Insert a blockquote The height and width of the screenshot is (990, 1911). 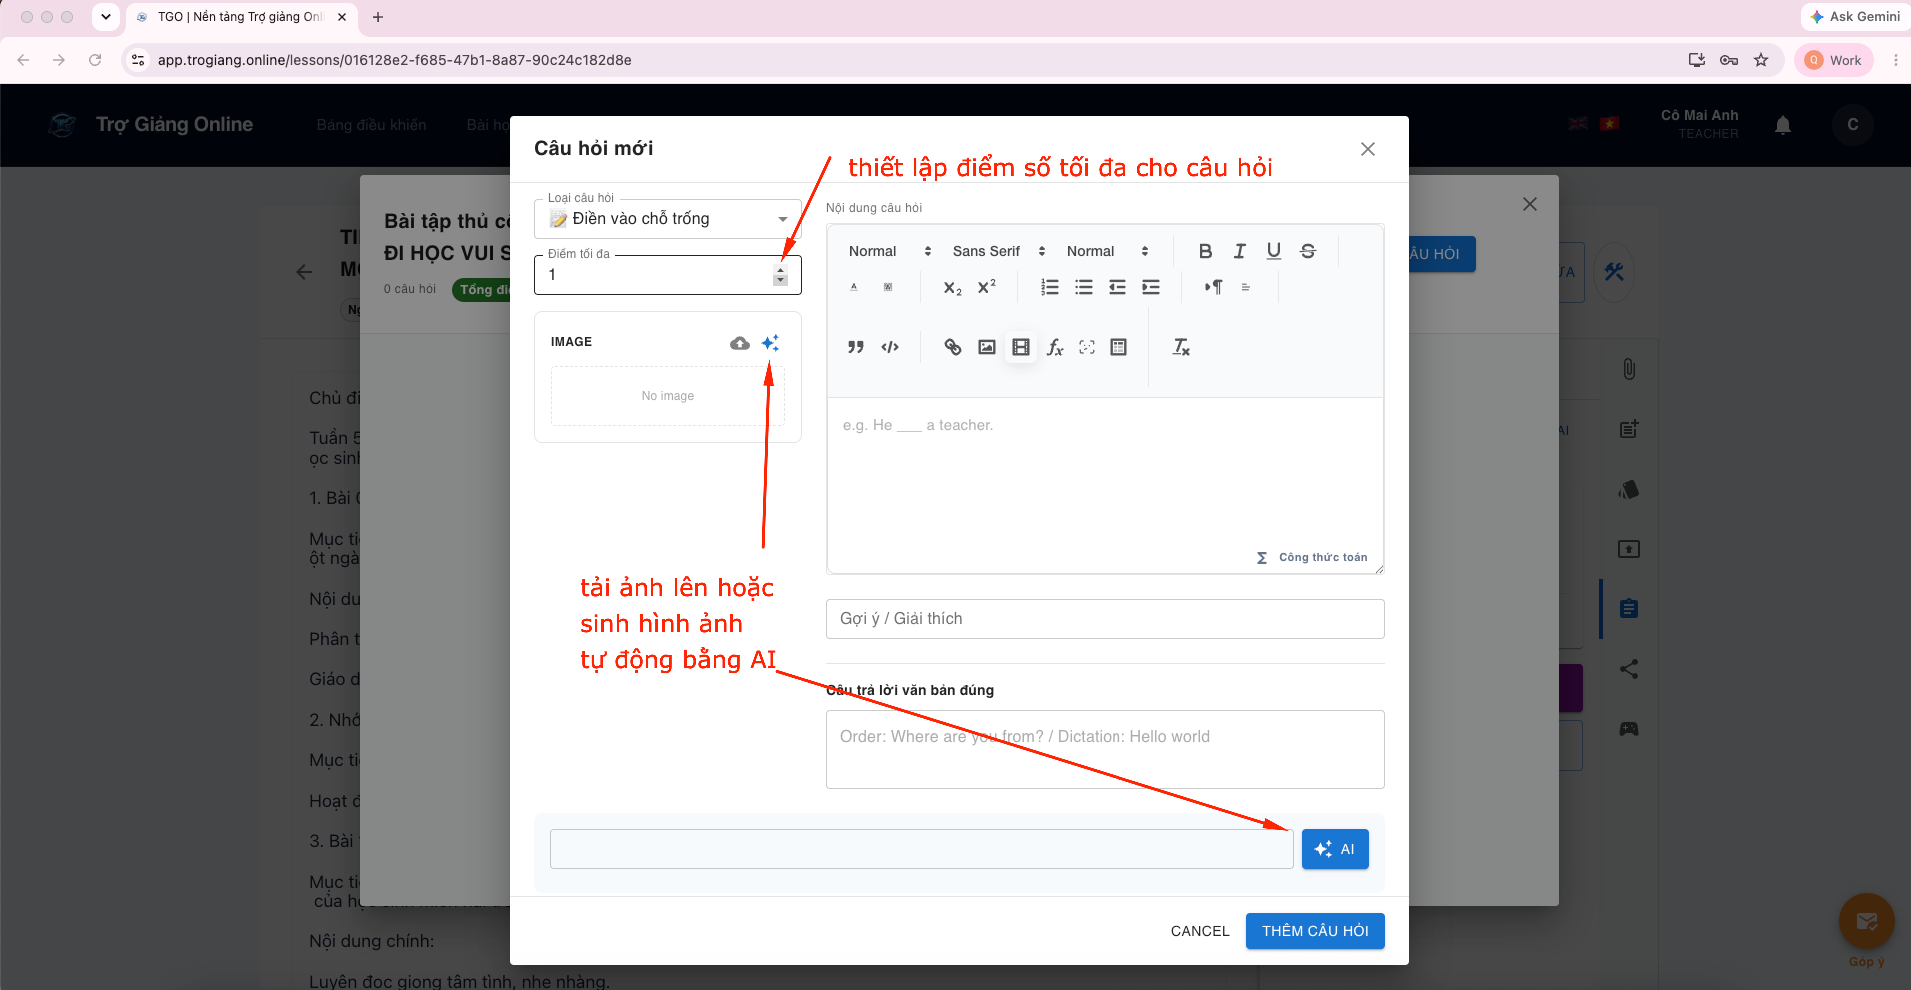(x=855, y=347)
